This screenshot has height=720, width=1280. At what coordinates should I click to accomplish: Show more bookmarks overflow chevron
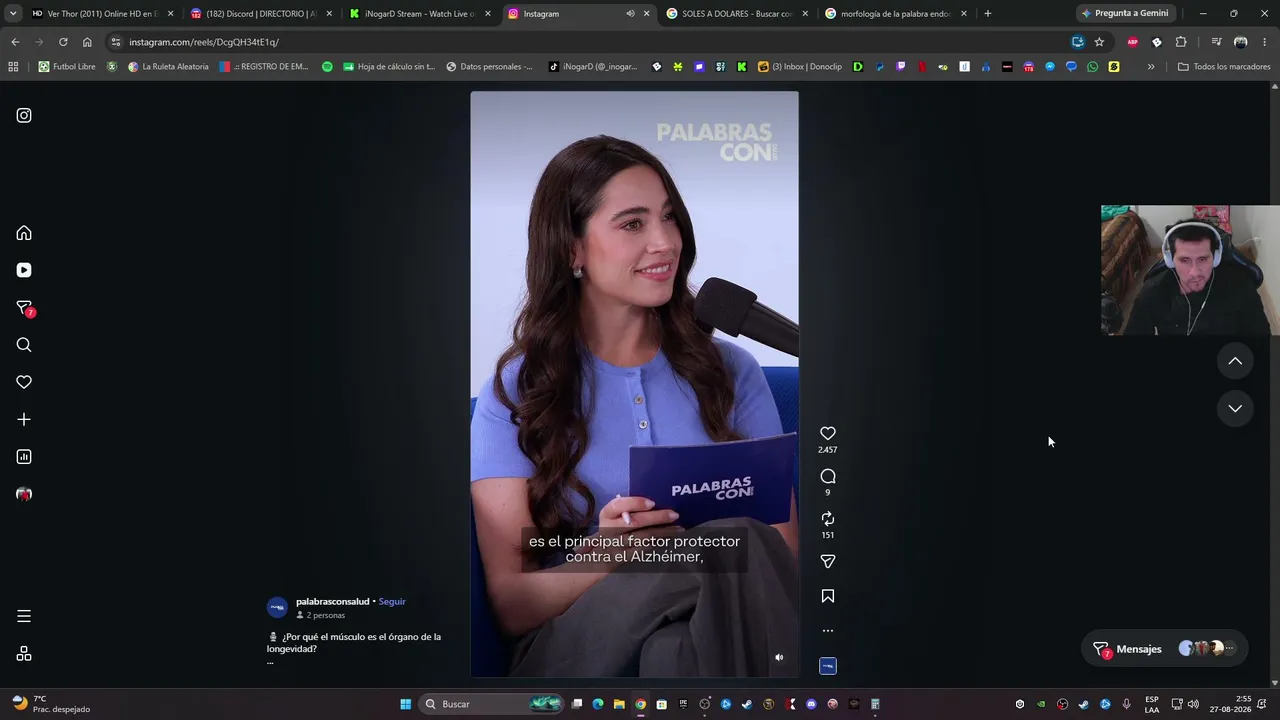[x=1151, y=67]
